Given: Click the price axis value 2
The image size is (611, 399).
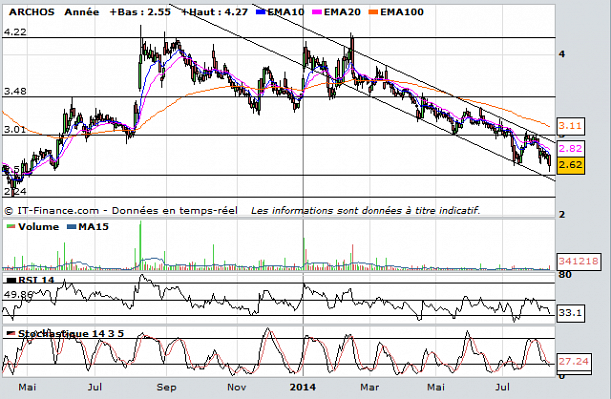Looking at the screenshot, I should (x=562, y=215).
